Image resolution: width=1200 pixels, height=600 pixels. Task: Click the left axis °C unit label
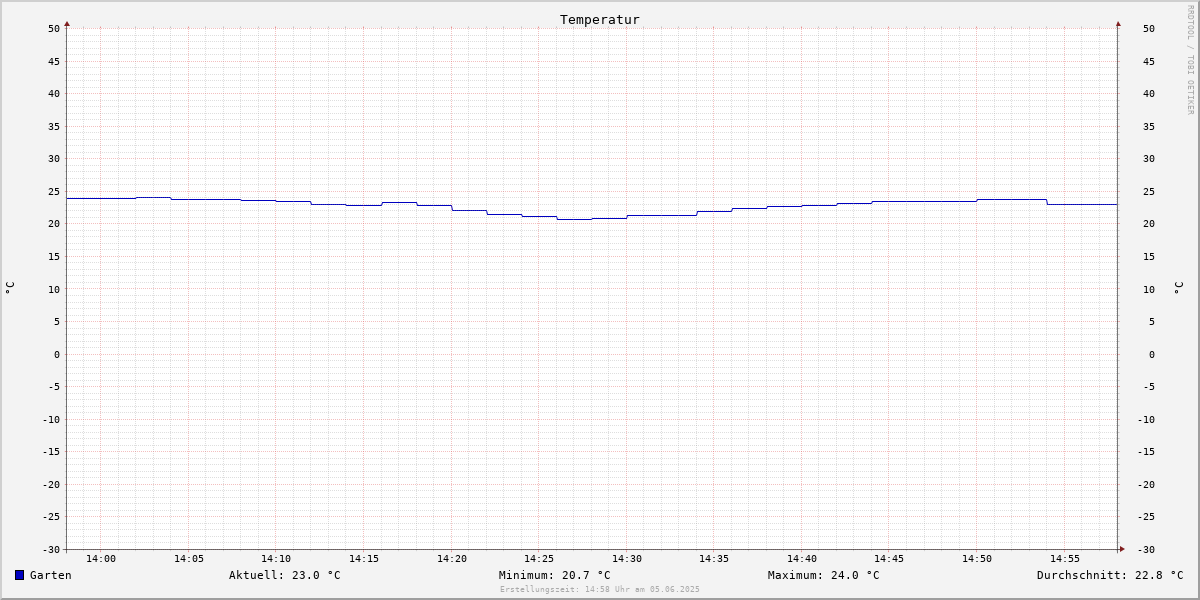10,288
